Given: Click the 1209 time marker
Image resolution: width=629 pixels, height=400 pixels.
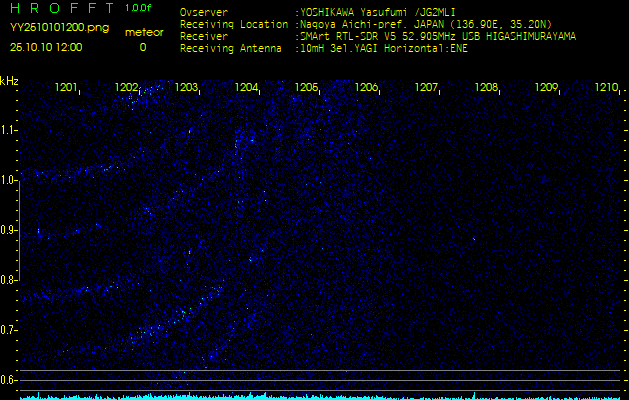Looking at the screenshot, I should [546, 87].
